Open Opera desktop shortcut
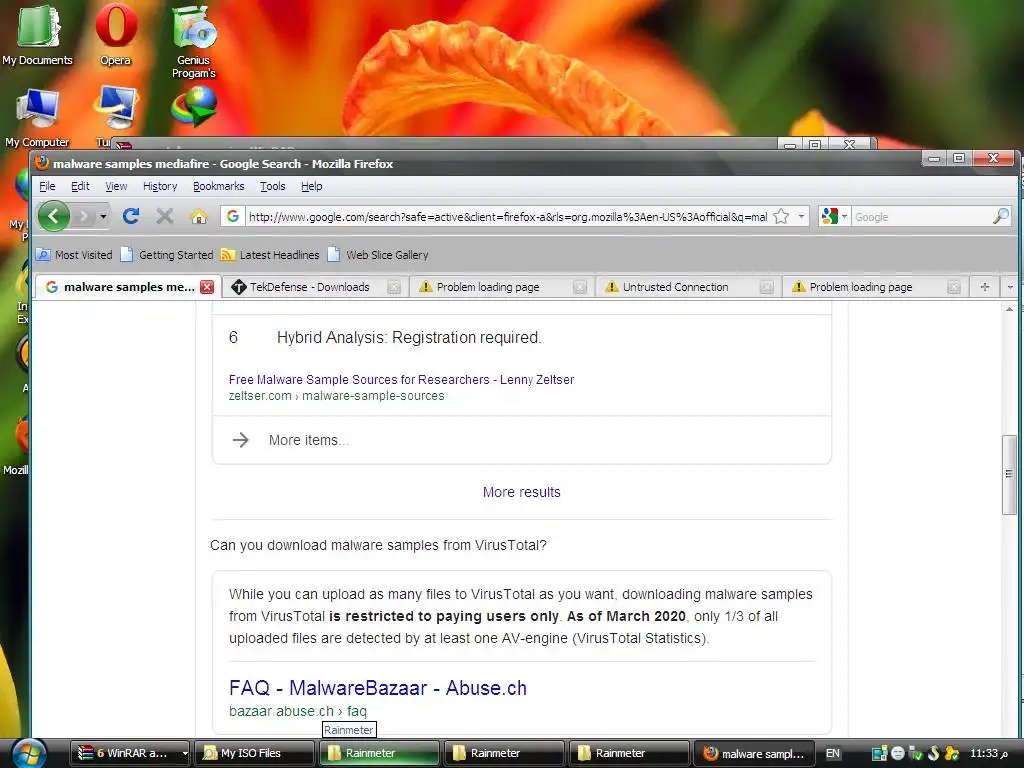The height and width of the screenshot is (768, 1024). click(x=116, y=35)
